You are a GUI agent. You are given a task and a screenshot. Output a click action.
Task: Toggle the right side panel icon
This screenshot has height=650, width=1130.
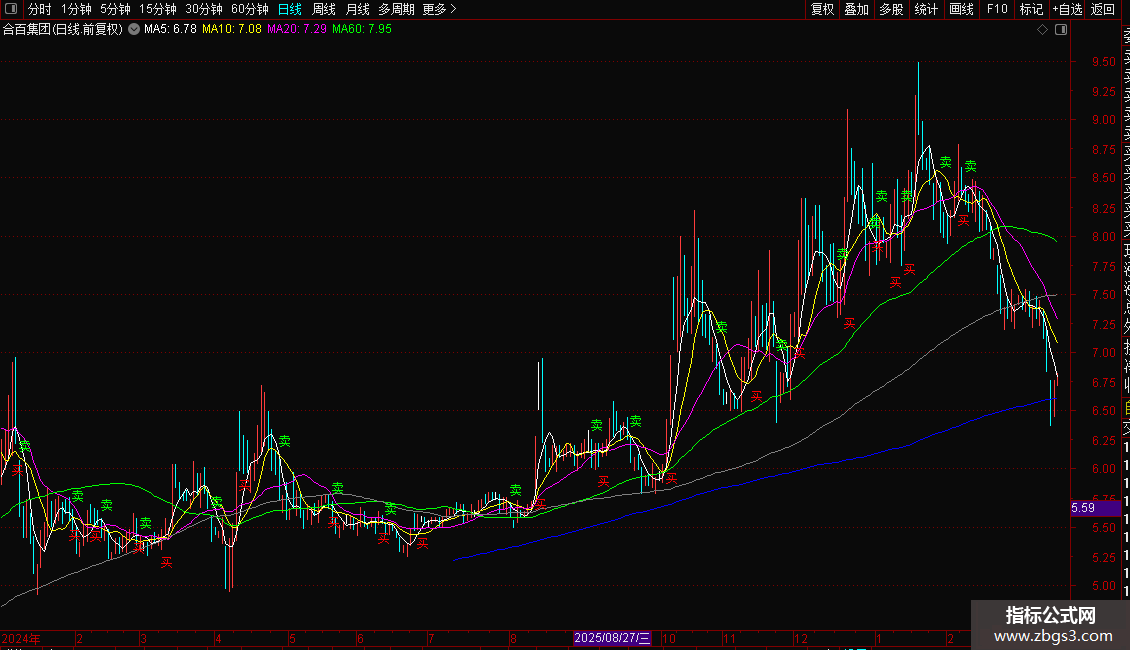pos(1061,30)
